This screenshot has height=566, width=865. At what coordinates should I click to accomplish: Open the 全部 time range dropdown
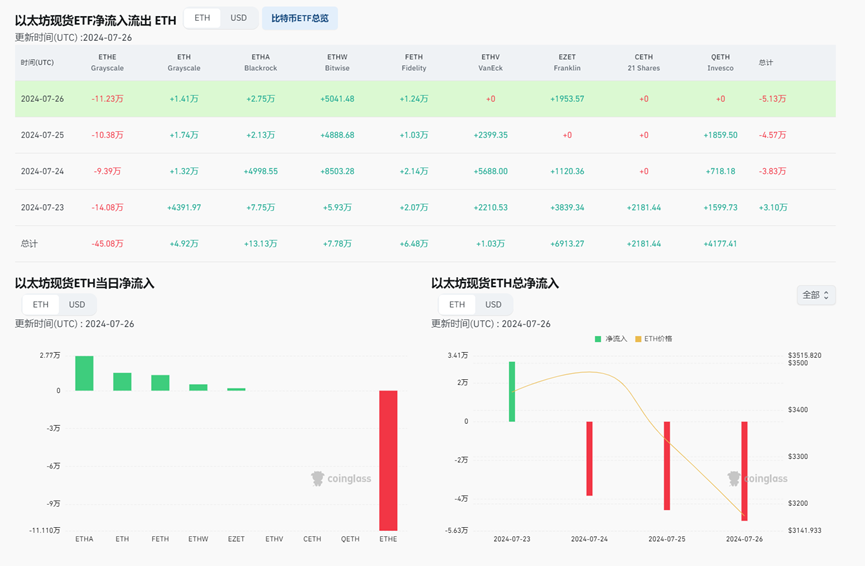(x=815, y=295)
